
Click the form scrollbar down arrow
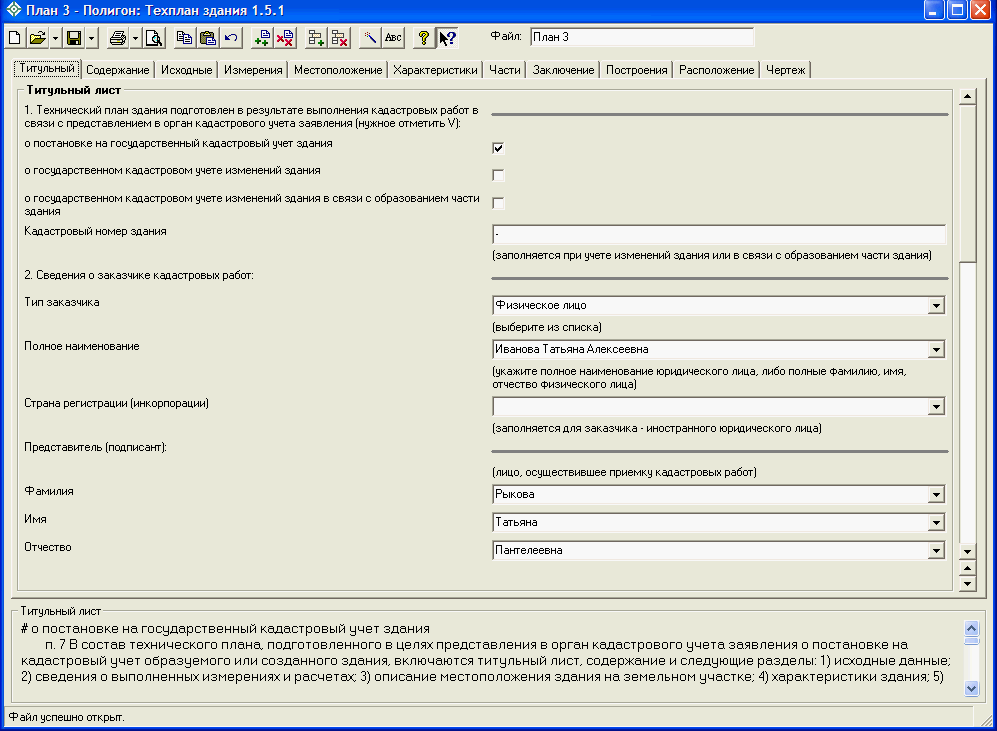[967, 552]
